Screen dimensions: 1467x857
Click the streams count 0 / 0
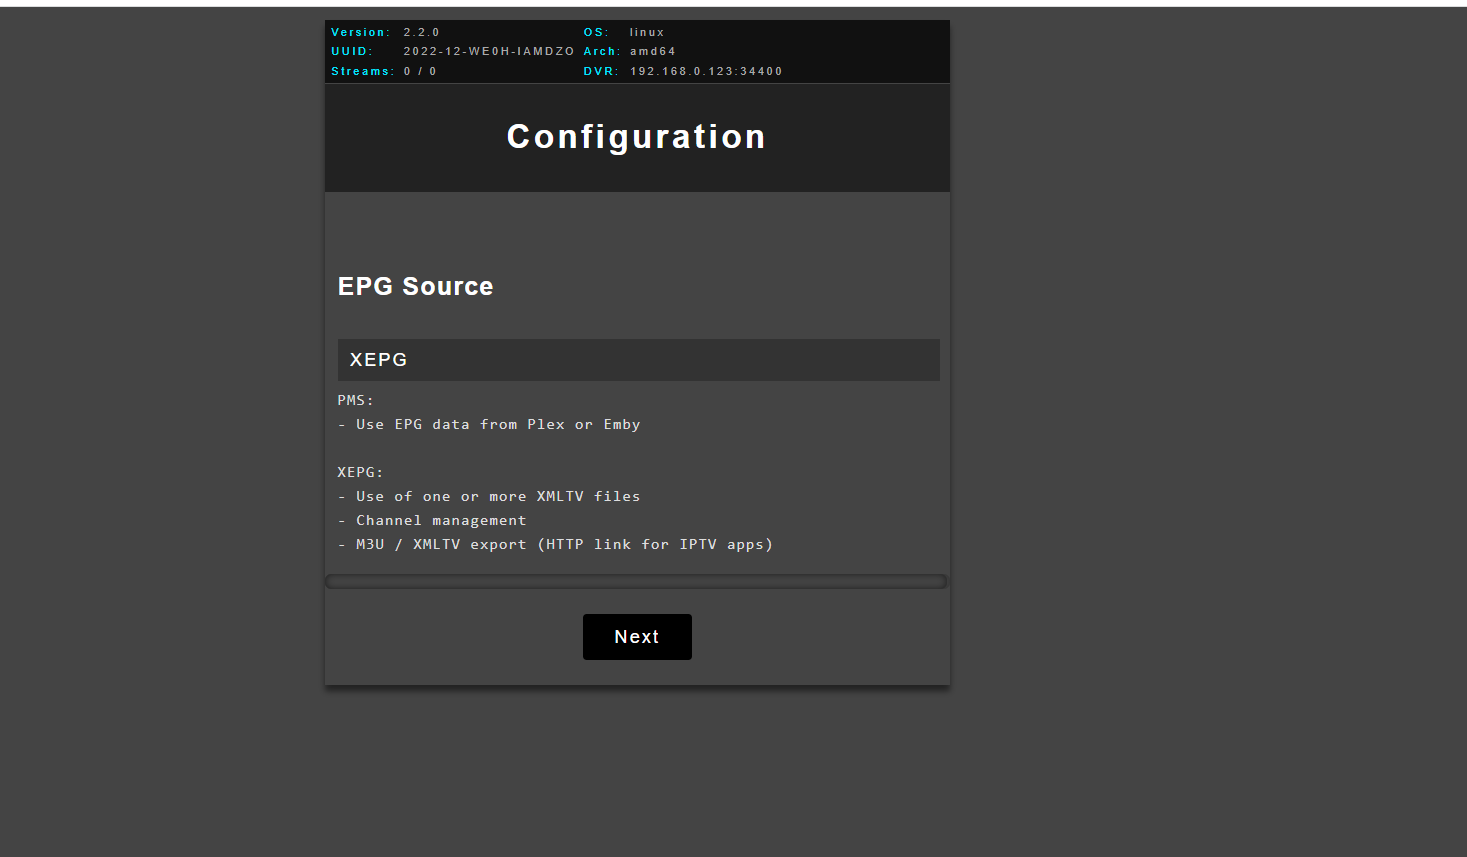click(x=420, y=72)
